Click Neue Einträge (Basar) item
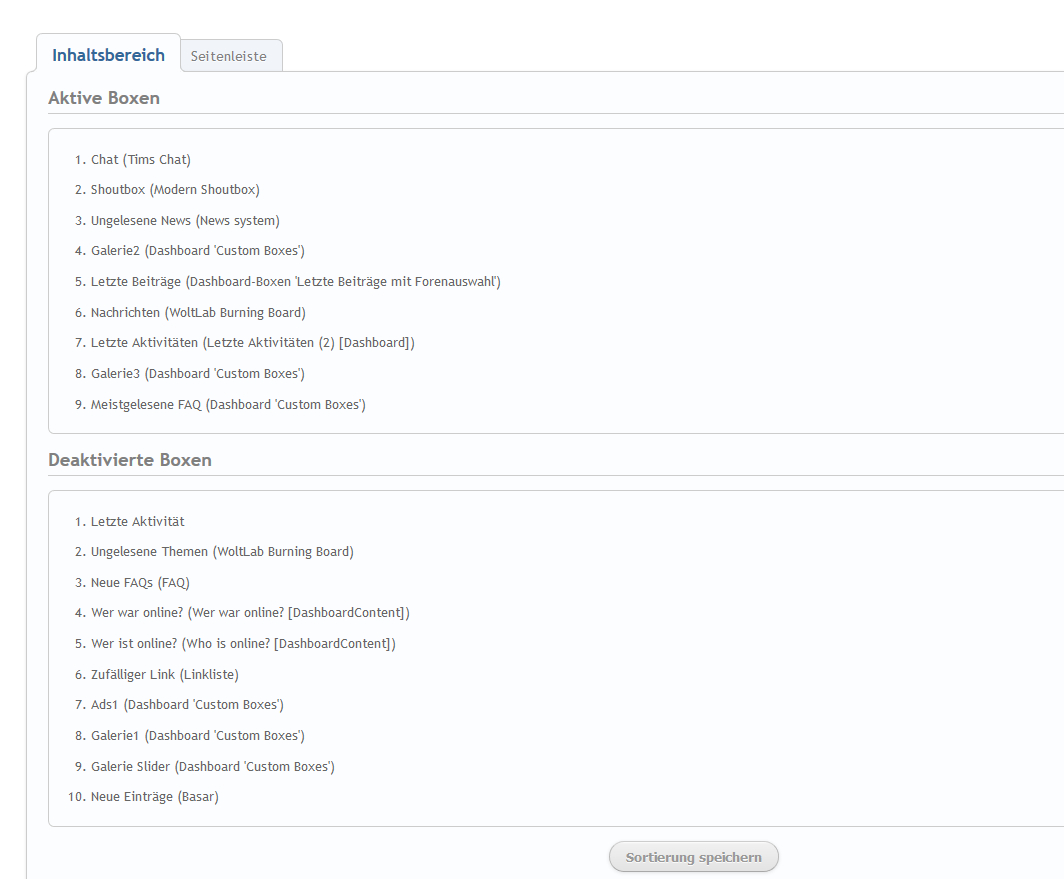Viewport: 1064px width, 879px height. 154,796
